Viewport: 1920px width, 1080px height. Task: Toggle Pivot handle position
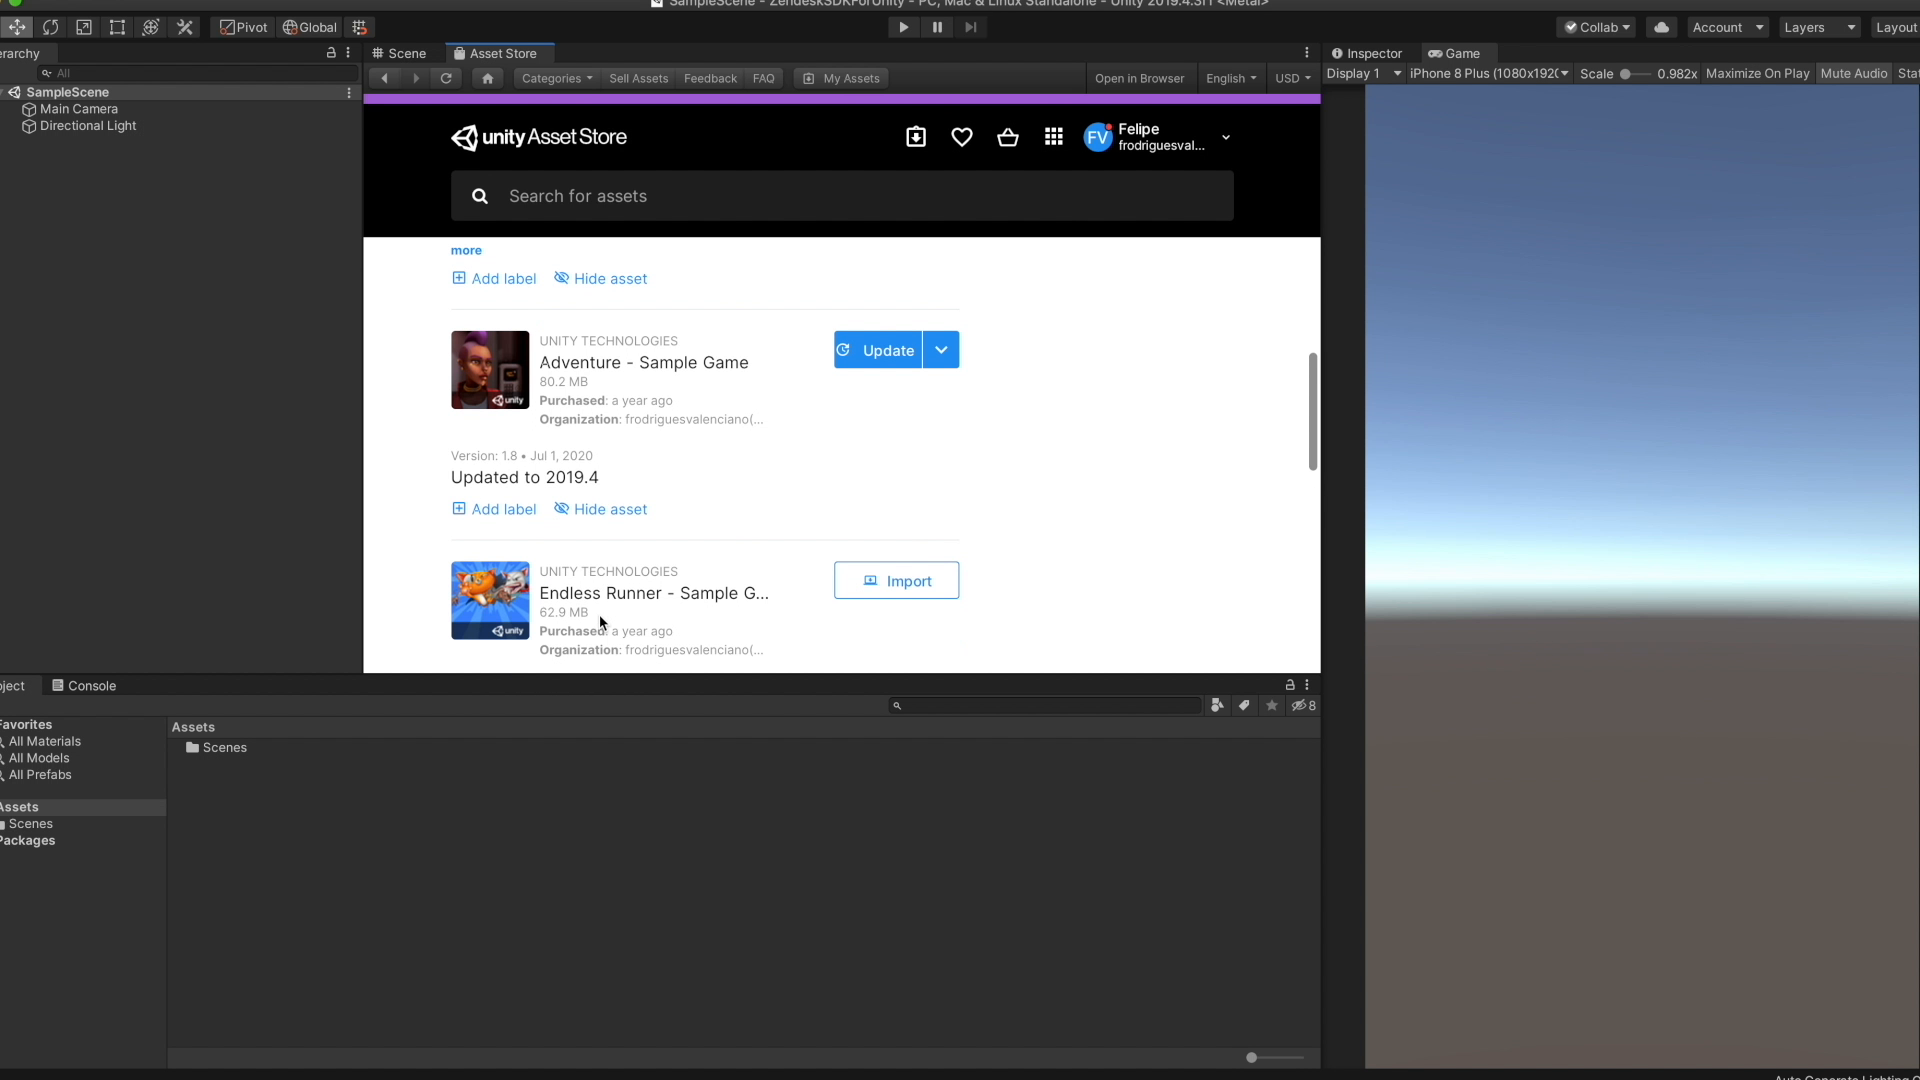[244, 27]
